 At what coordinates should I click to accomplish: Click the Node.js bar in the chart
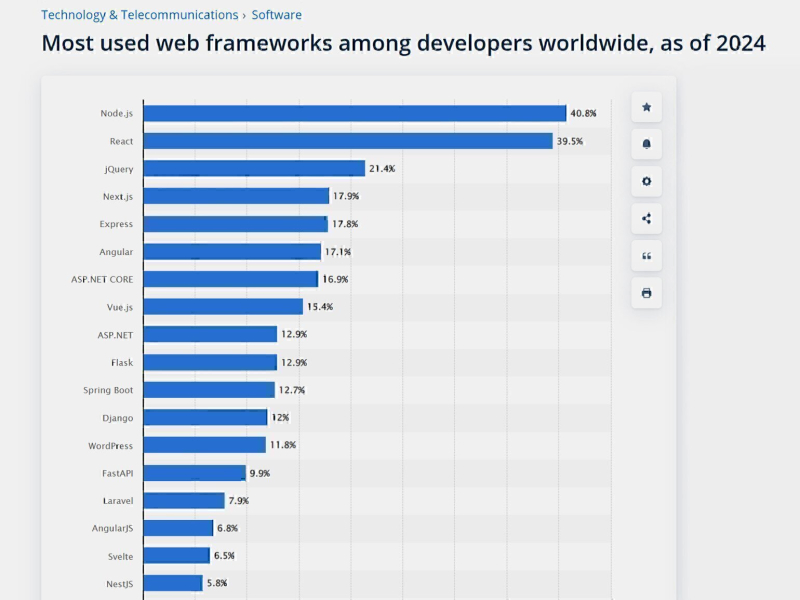click(x=355, y=113)
